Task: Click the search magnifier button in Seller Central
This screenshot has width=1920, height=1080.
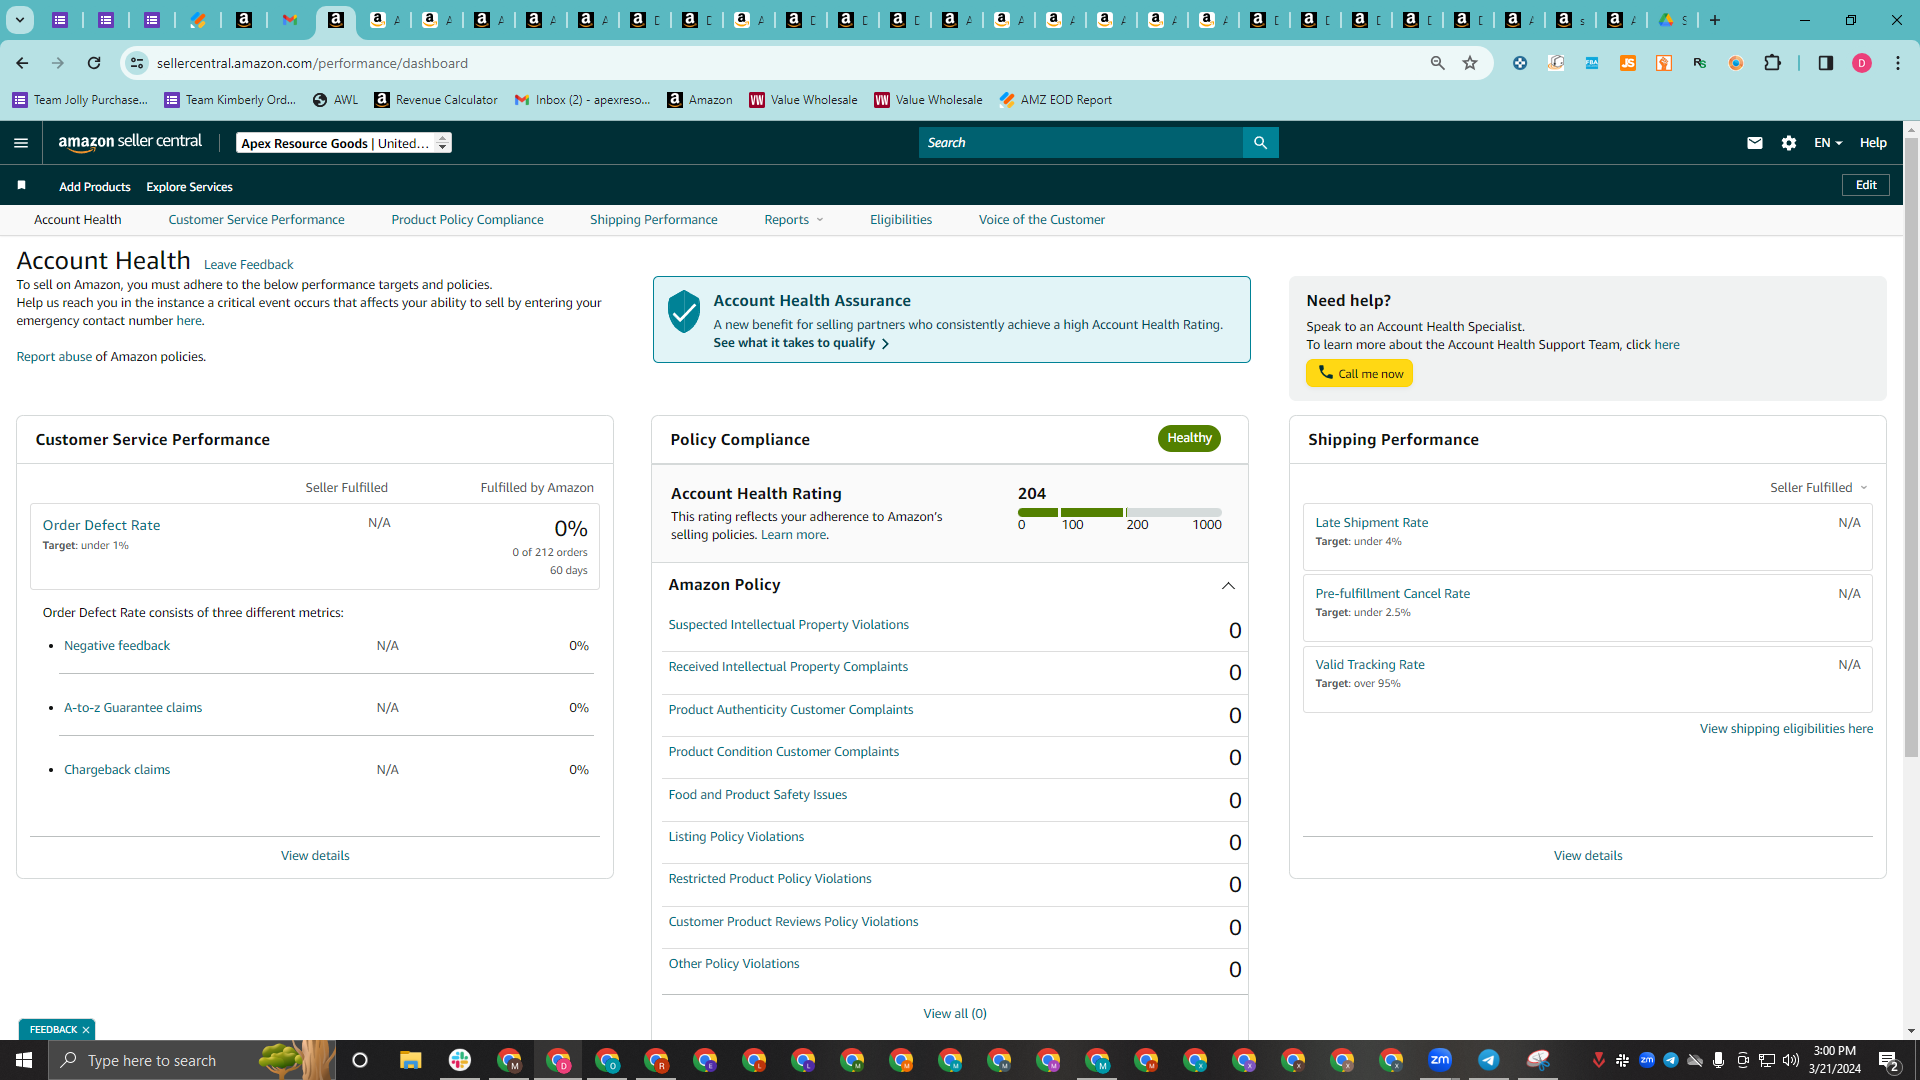Action: [x=1260, y=143]
